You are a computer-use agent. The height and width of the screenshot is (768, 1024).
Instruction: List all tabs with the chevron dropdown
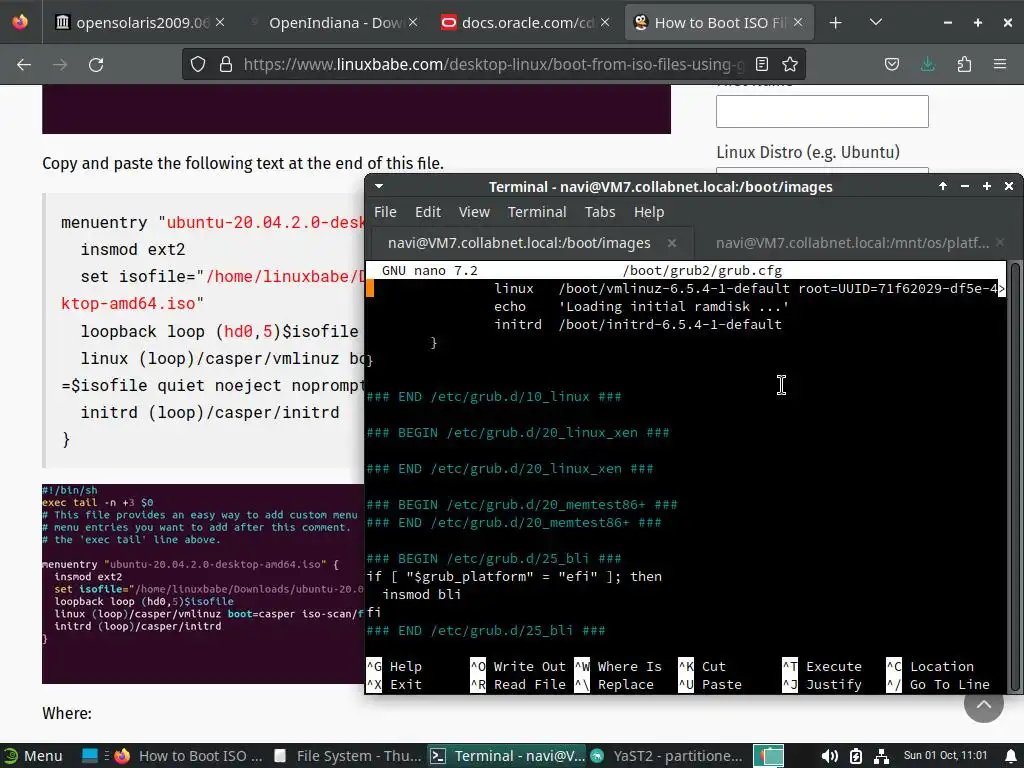click(x=876, y=23)
